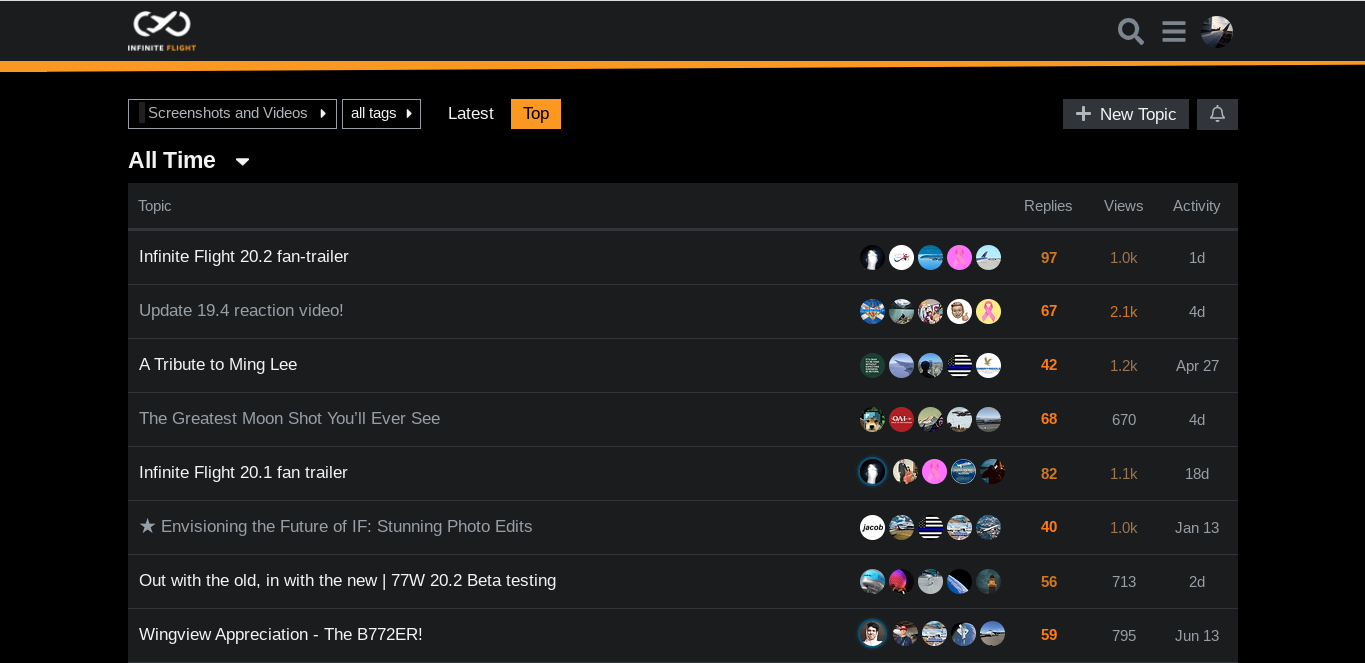Click the 18d activity value
Screen dimensions: 1365x663
[x=1197, y=474]
